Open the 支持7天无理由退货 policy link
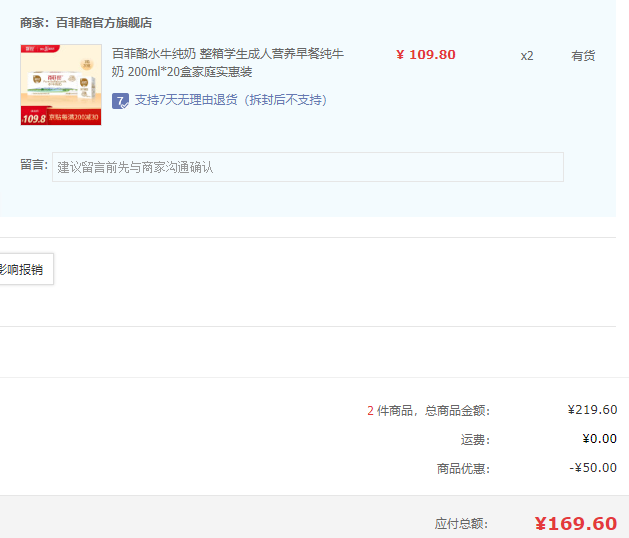 click(231, 100)
